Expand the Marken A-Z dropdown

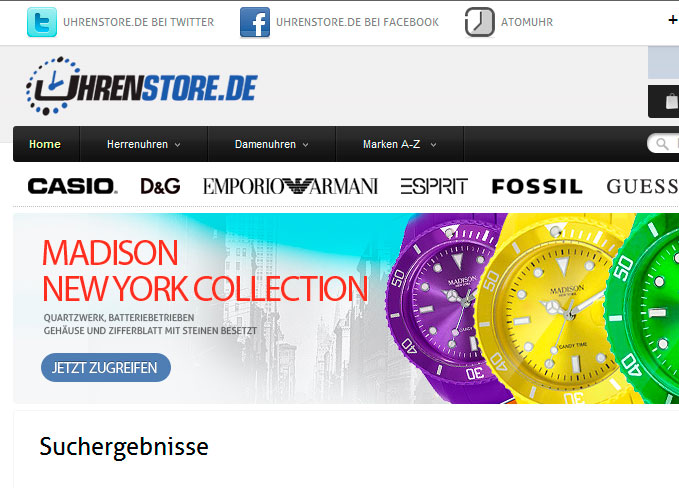tap(399, 144)
